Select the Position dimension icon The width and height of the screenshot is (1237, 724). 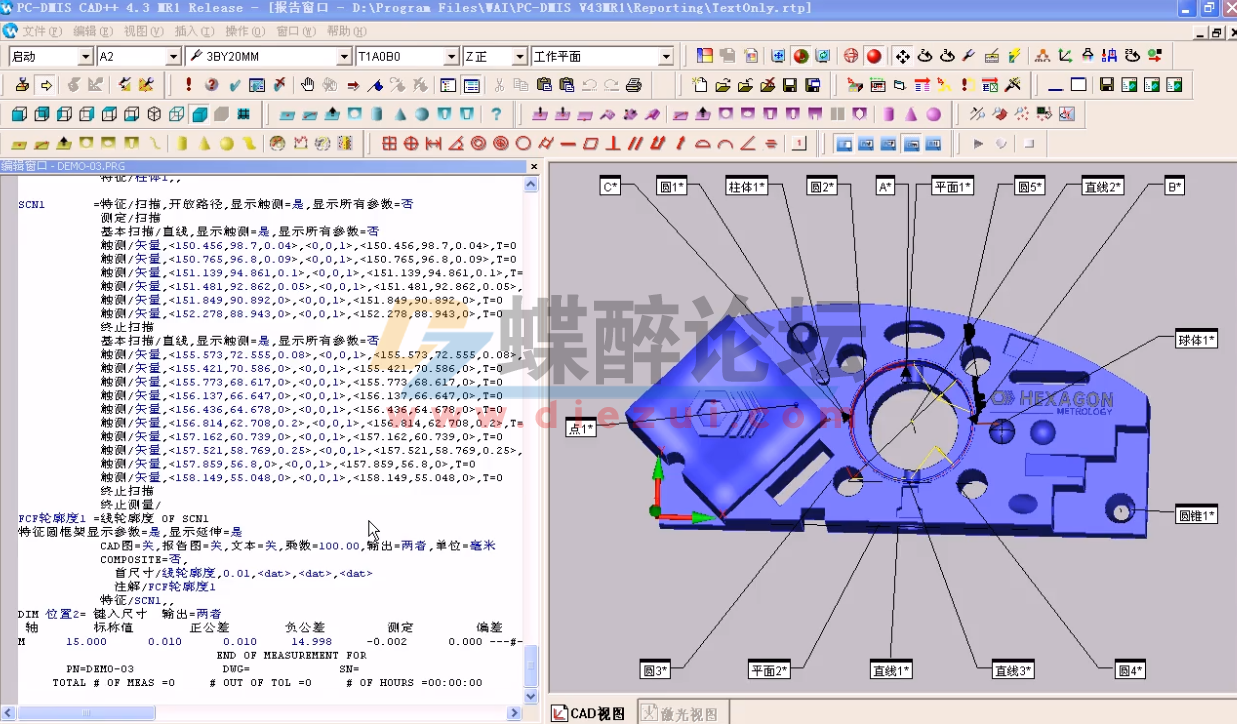pyautogui.click(x=412, y=142)
